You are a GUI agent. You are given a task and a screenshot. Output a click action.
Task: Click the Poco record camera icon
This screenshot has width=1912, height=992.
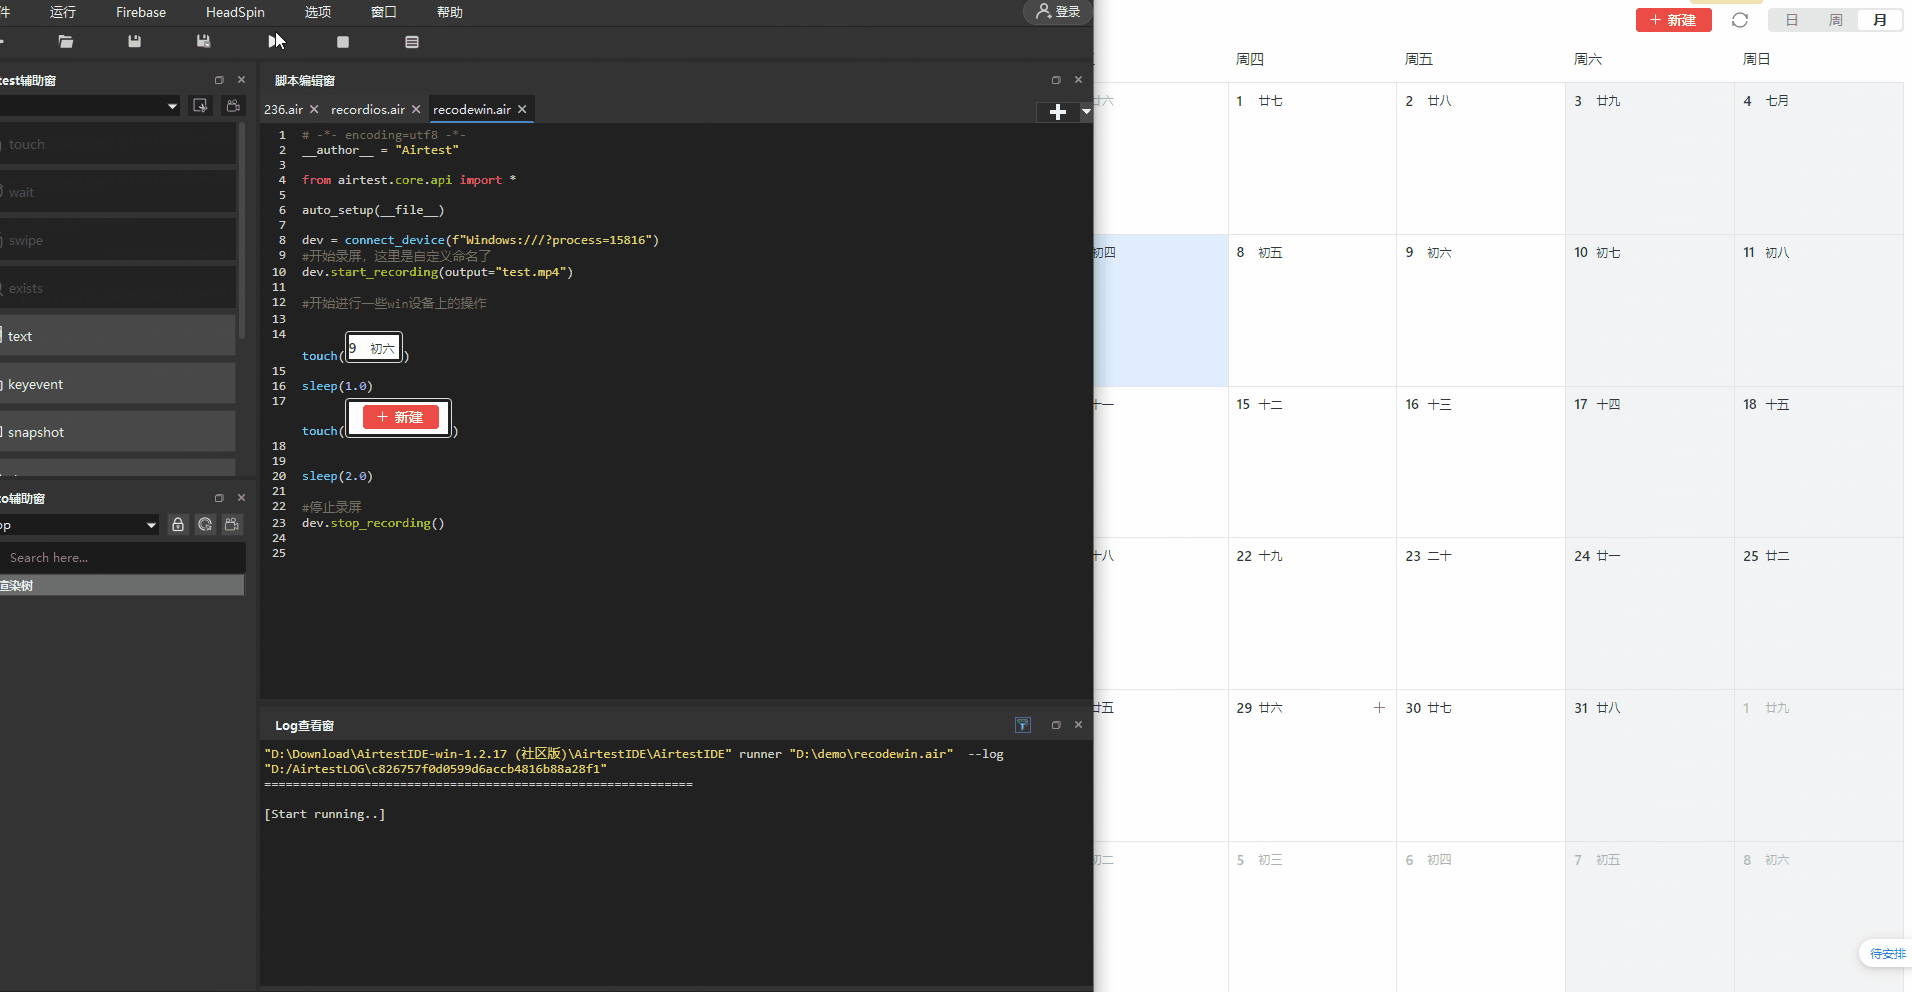[x=232, y=524]
